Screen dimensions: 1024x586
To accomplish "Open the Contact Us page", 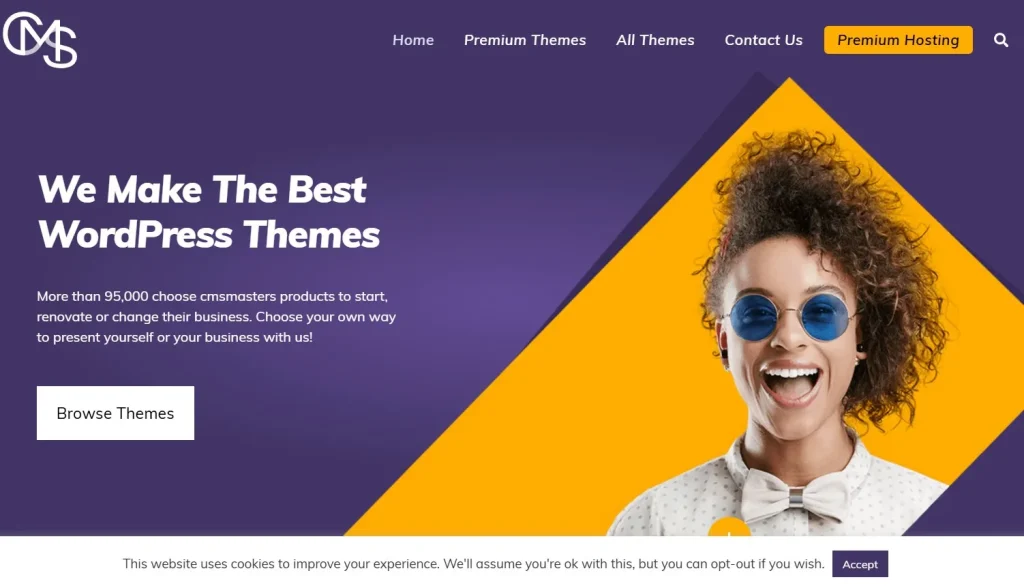I will pyautogui.click(x=763, y=40).
